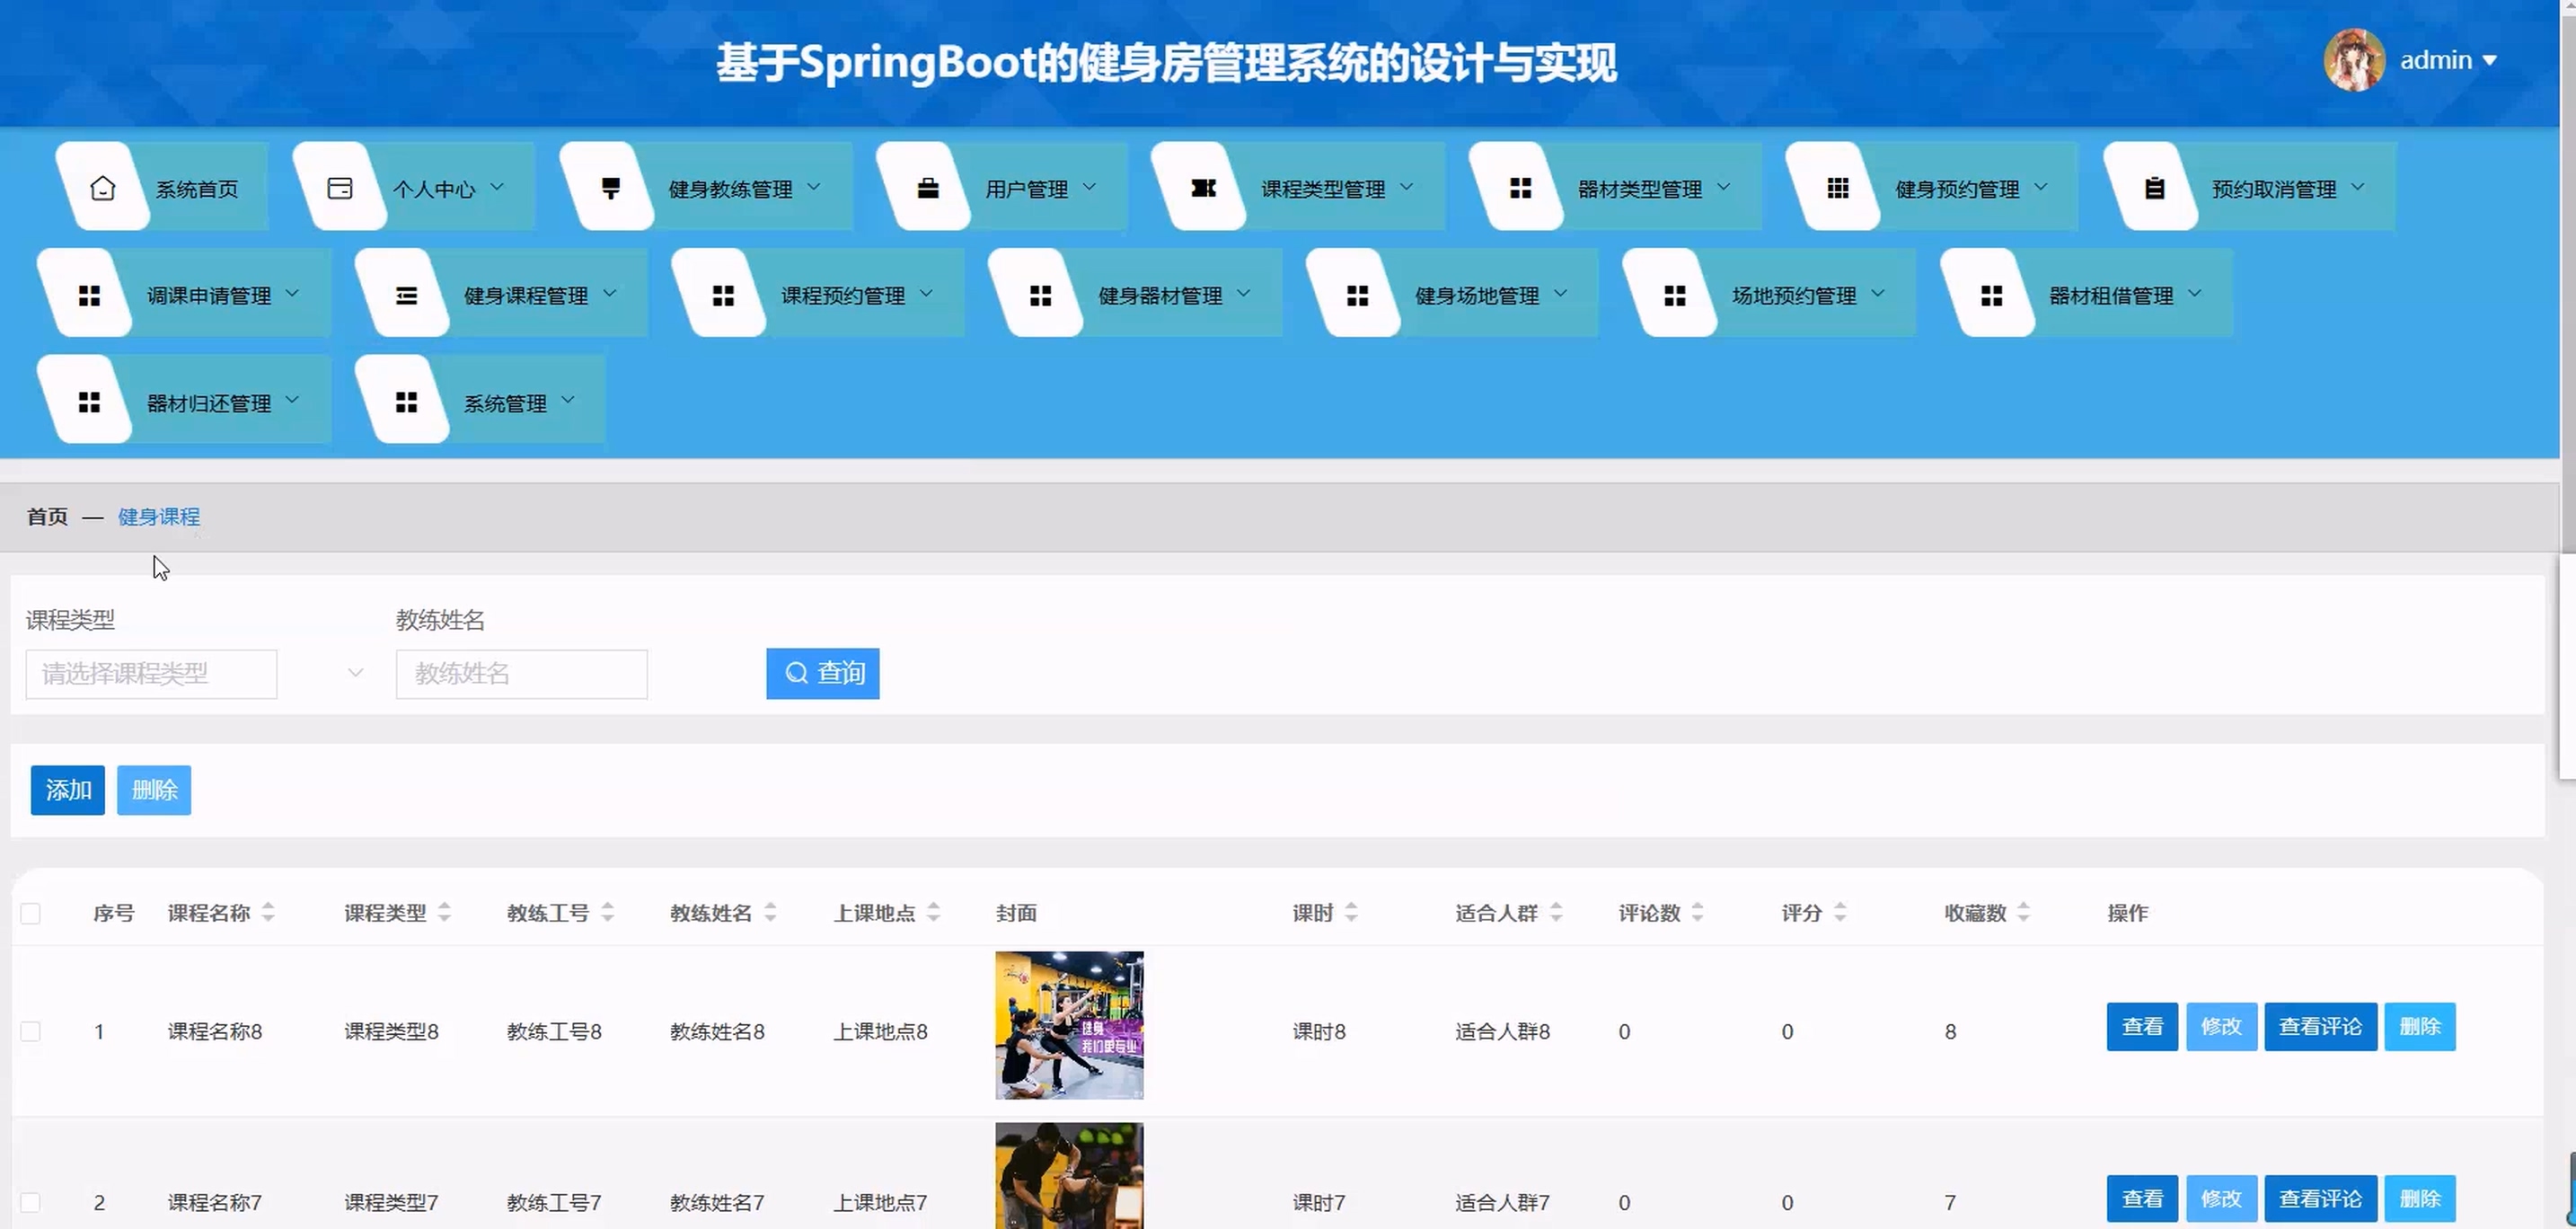Click the admin user avatar
2576x1229 pixels.
(2353, 60)
